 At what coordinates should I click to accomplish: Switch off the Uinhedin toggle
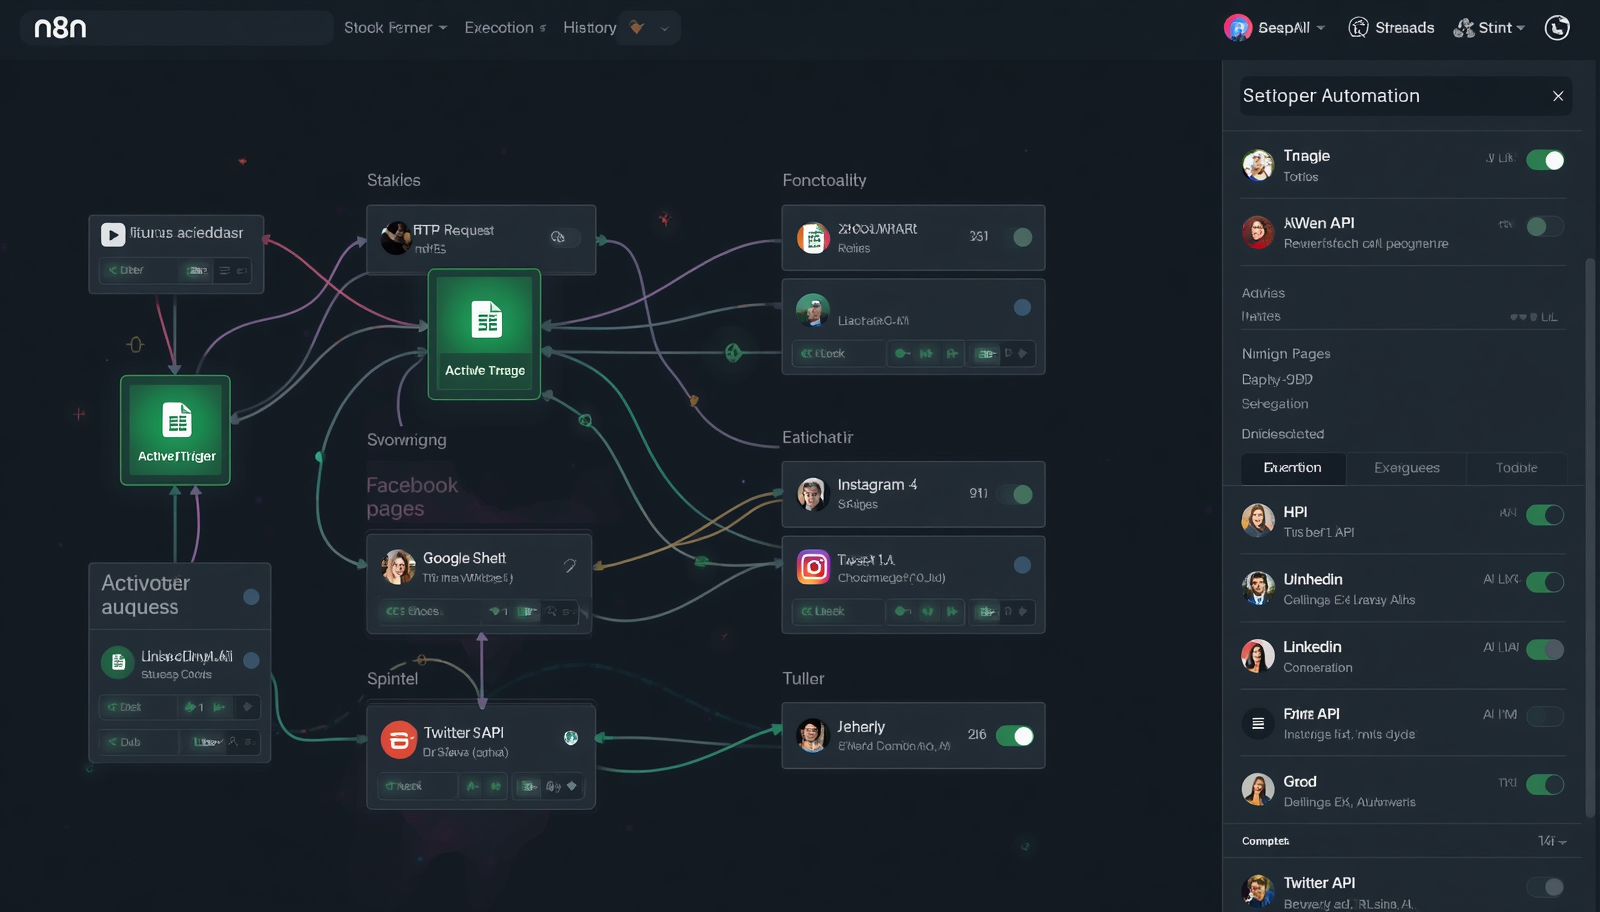[x=1545, y=582]
